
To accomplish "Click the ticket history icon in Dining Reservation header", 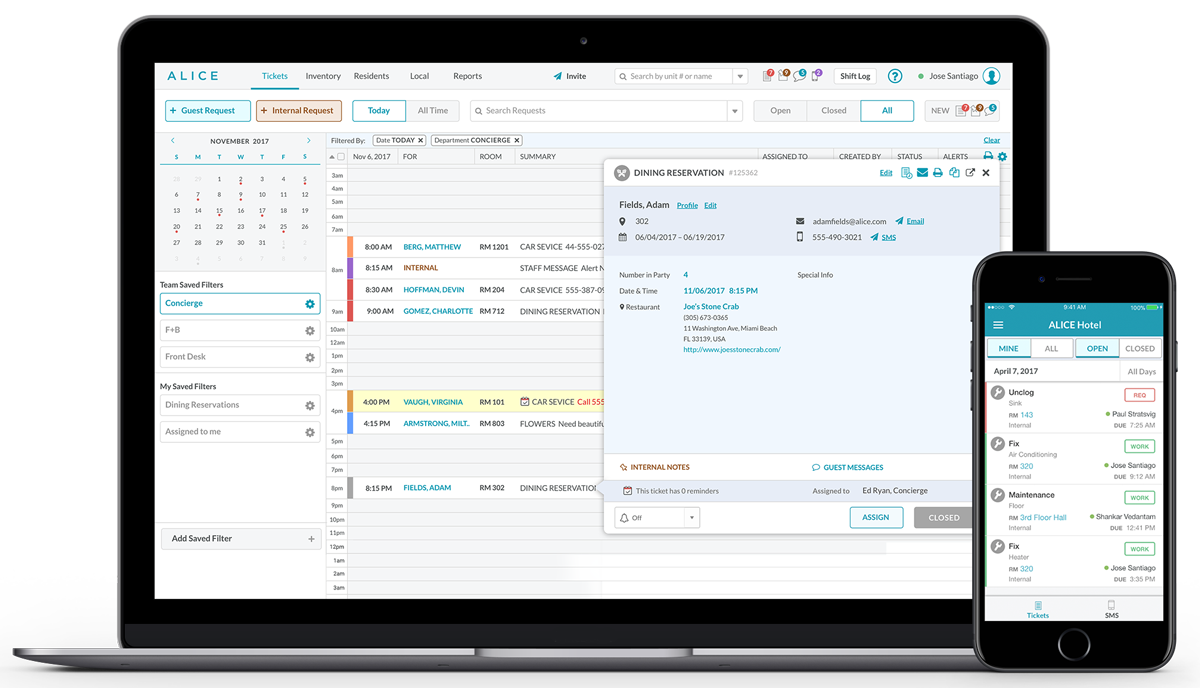I will point(906,173).
